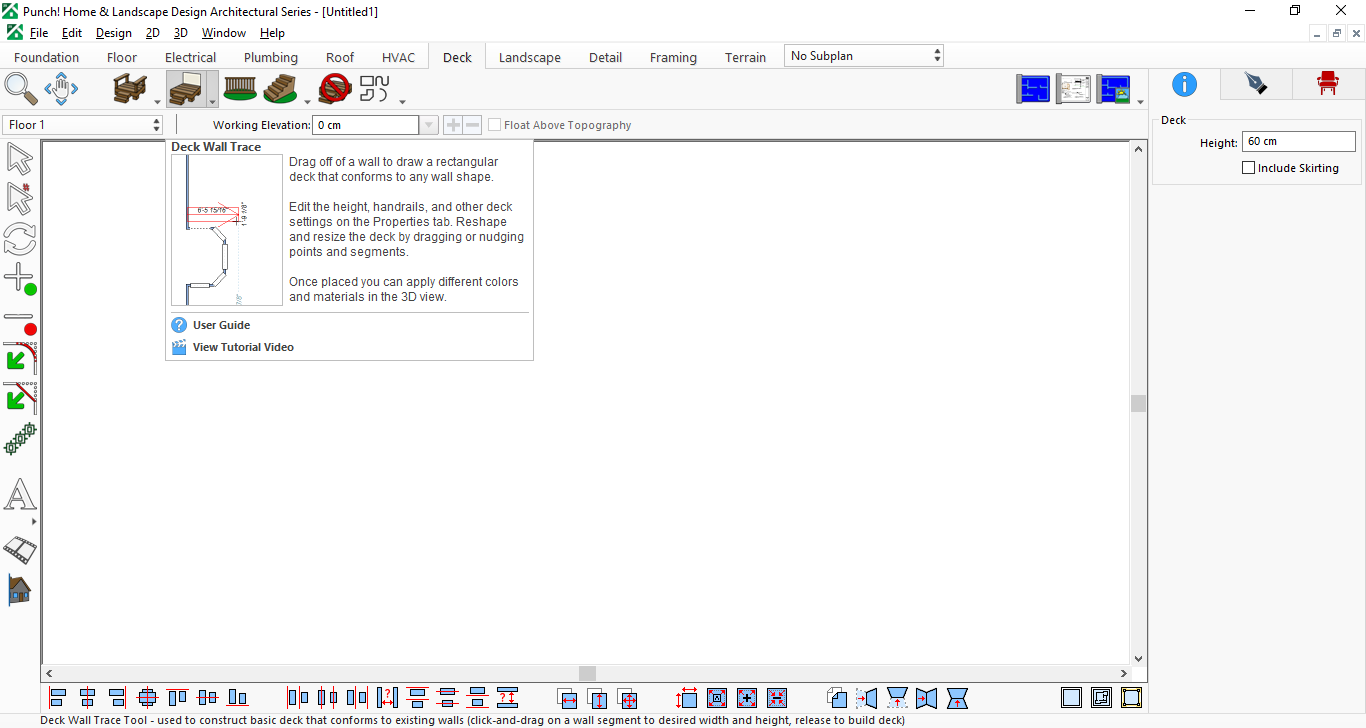This screenshot has width=1366, height=728.
Task: Open the Design menu
Action: [114, 33]
